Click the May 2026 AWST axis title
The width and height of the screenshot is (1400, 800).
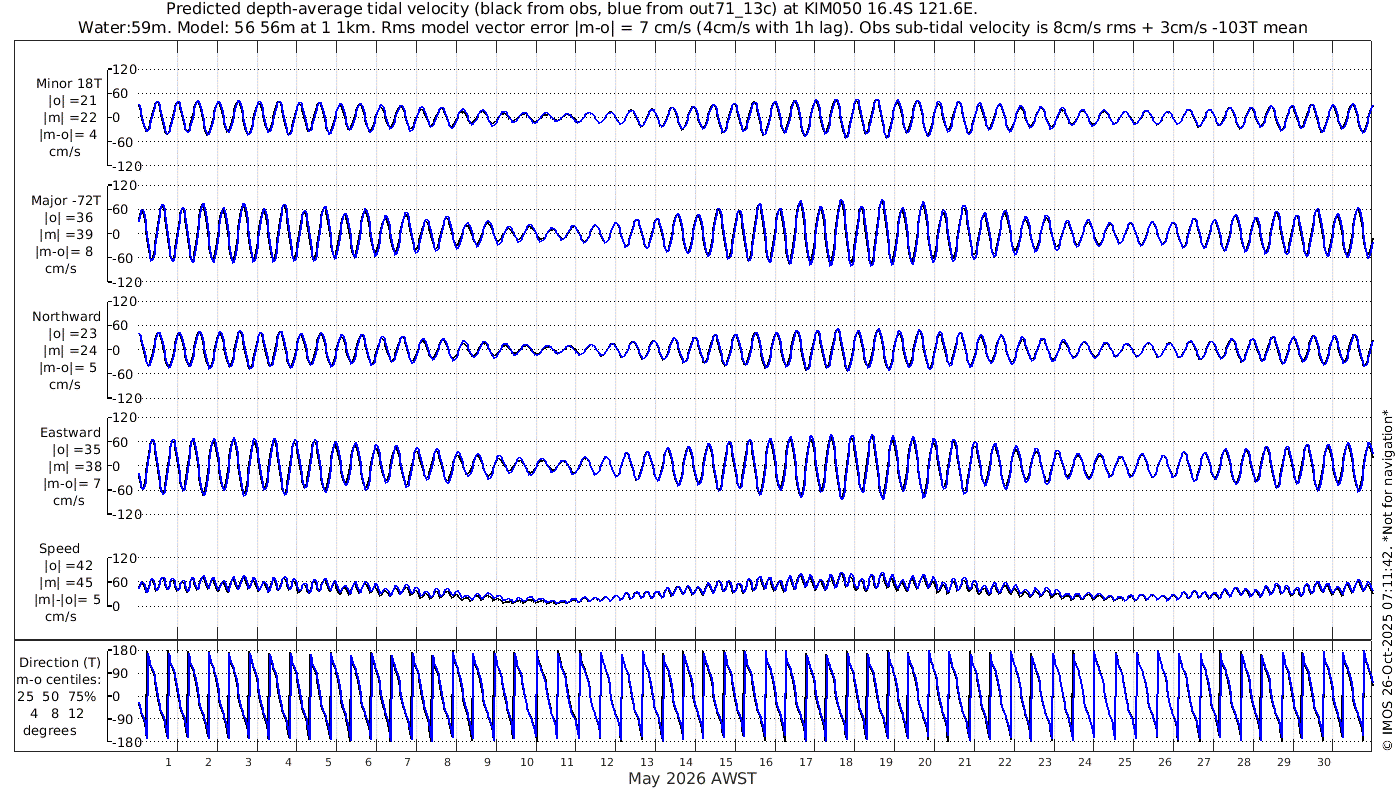(692, 779)
